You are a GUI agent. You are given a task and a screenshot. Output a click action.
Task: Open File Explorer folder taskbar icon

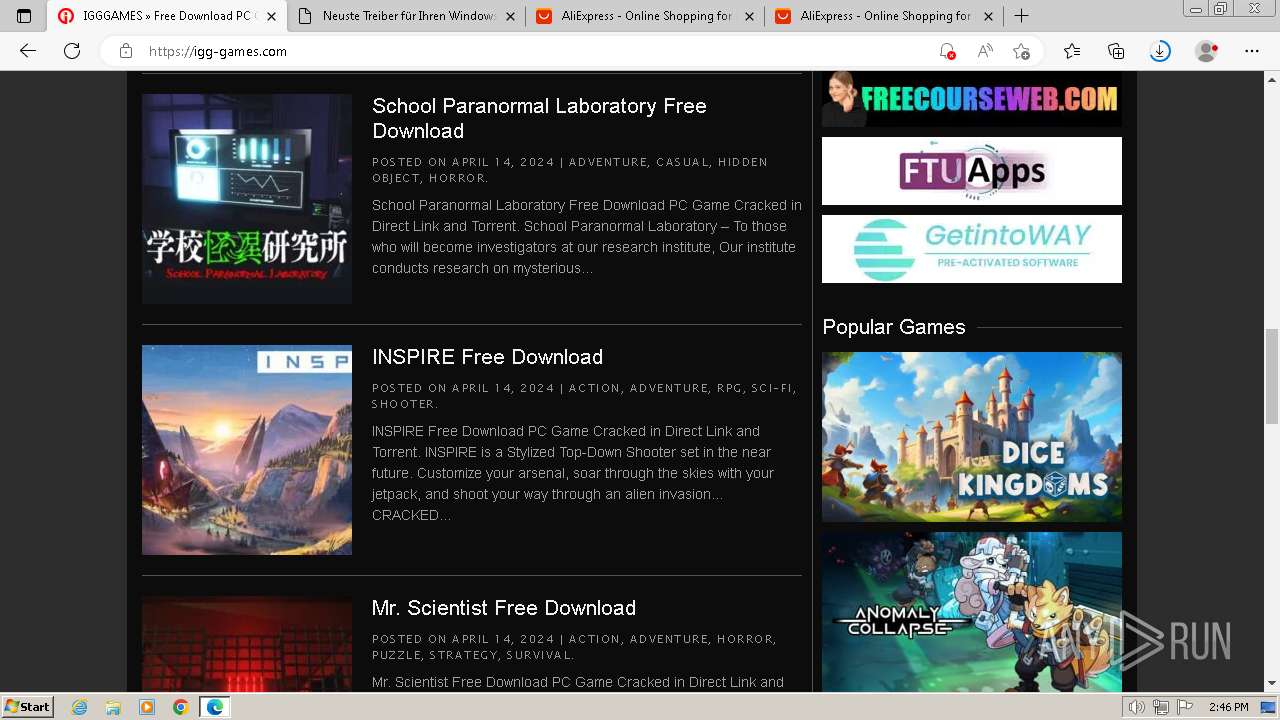pyautogui.click(x=113, y=707)
